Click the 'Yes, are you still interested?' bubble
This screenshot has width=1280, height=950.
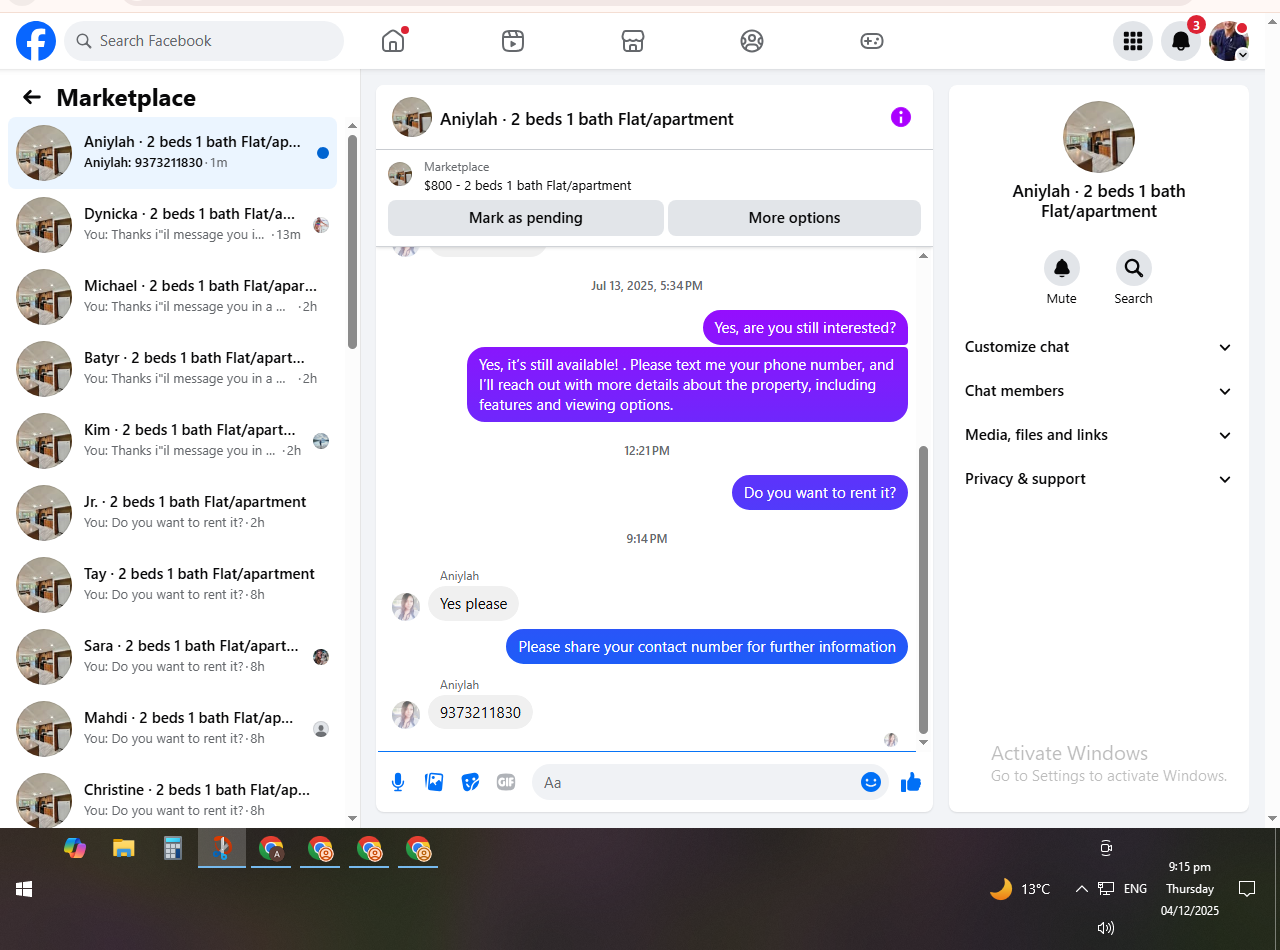805,328
